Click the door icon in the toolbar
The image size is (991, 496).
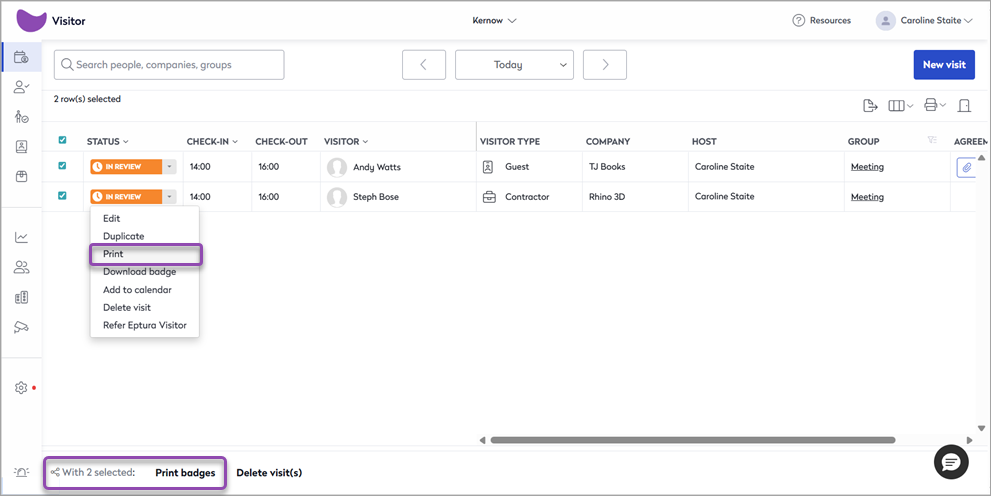pyautogui.click(x=964, y=106)
